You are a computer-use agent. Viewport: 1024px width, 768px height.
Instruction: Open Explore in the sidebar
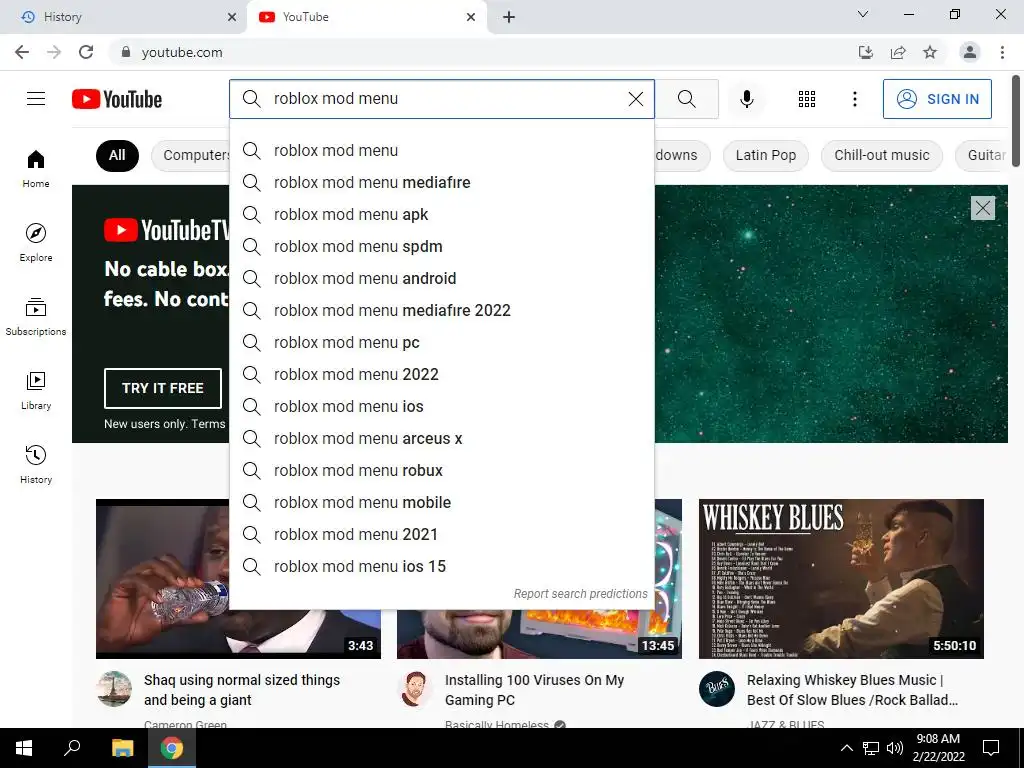(x=36, y=243)
